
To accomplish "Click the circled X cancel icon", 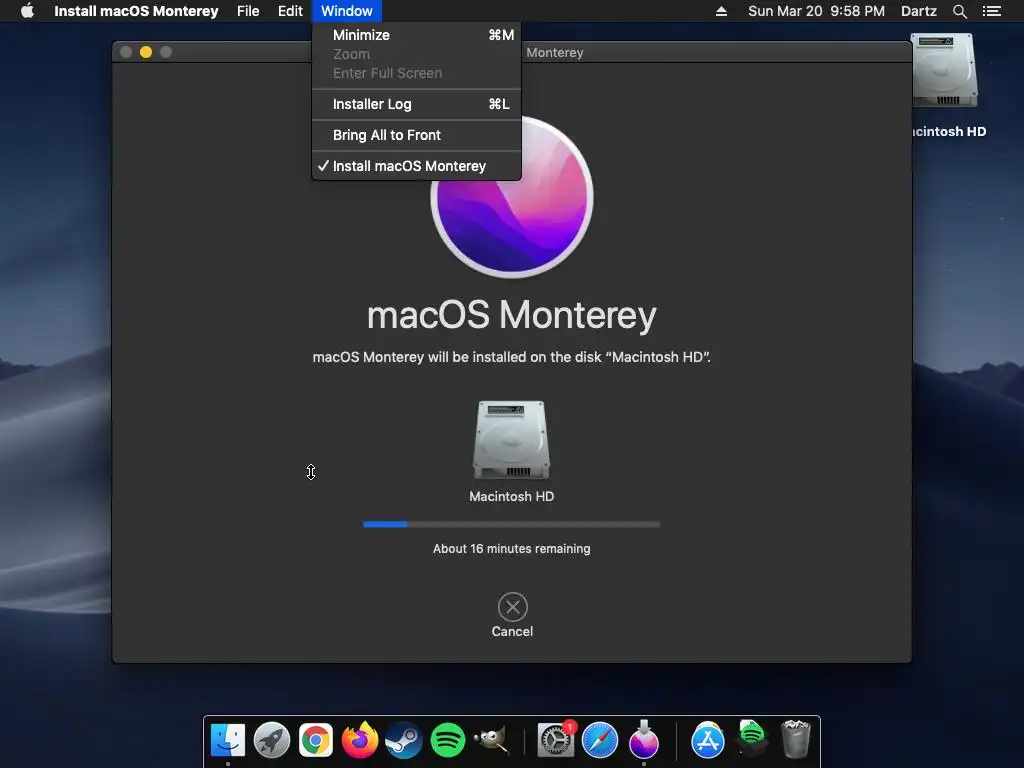I will (513, 607).
